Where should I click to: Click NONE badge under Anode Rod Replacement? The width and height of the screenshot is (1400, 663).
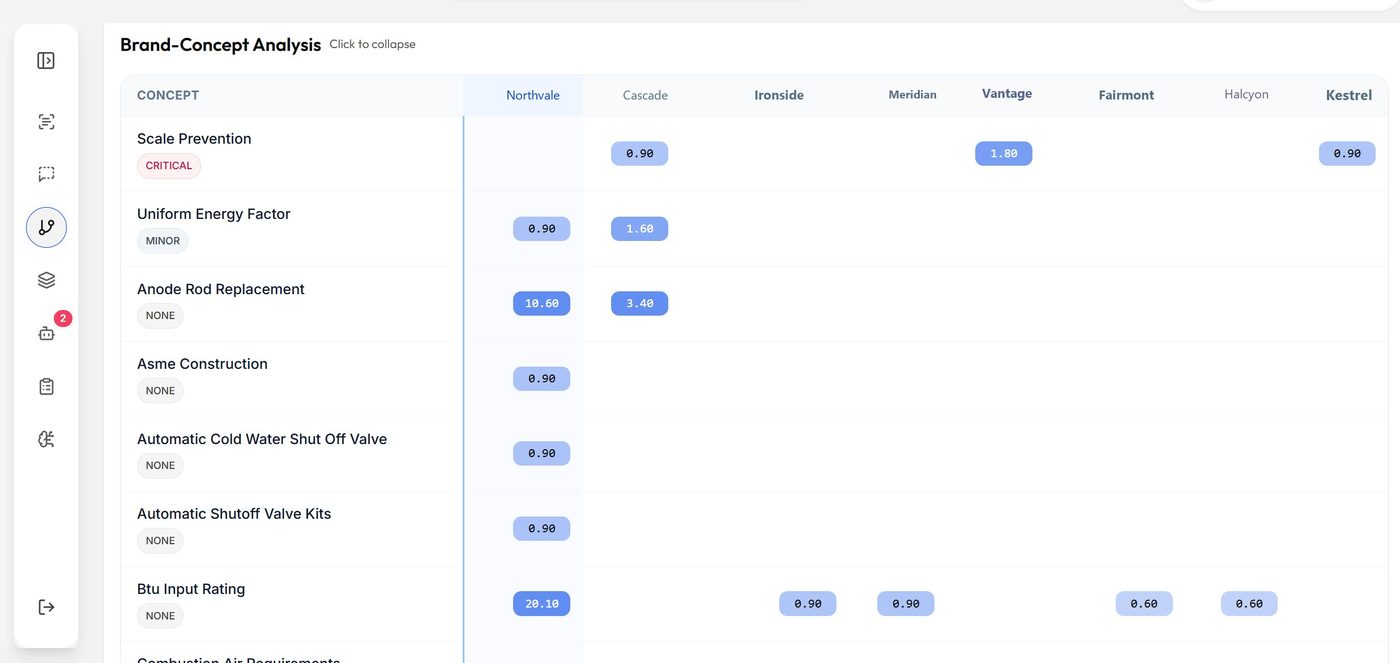click(160, 316)
